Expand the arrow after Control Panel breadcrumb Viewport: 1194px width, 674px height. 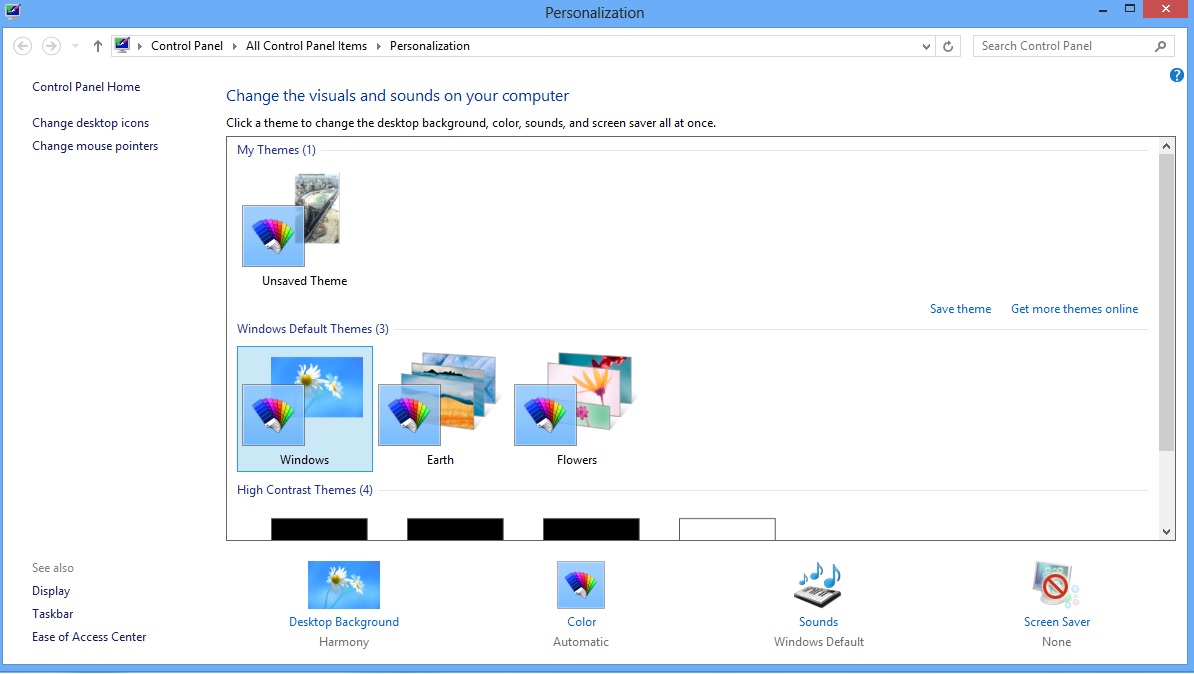[235, 46]
